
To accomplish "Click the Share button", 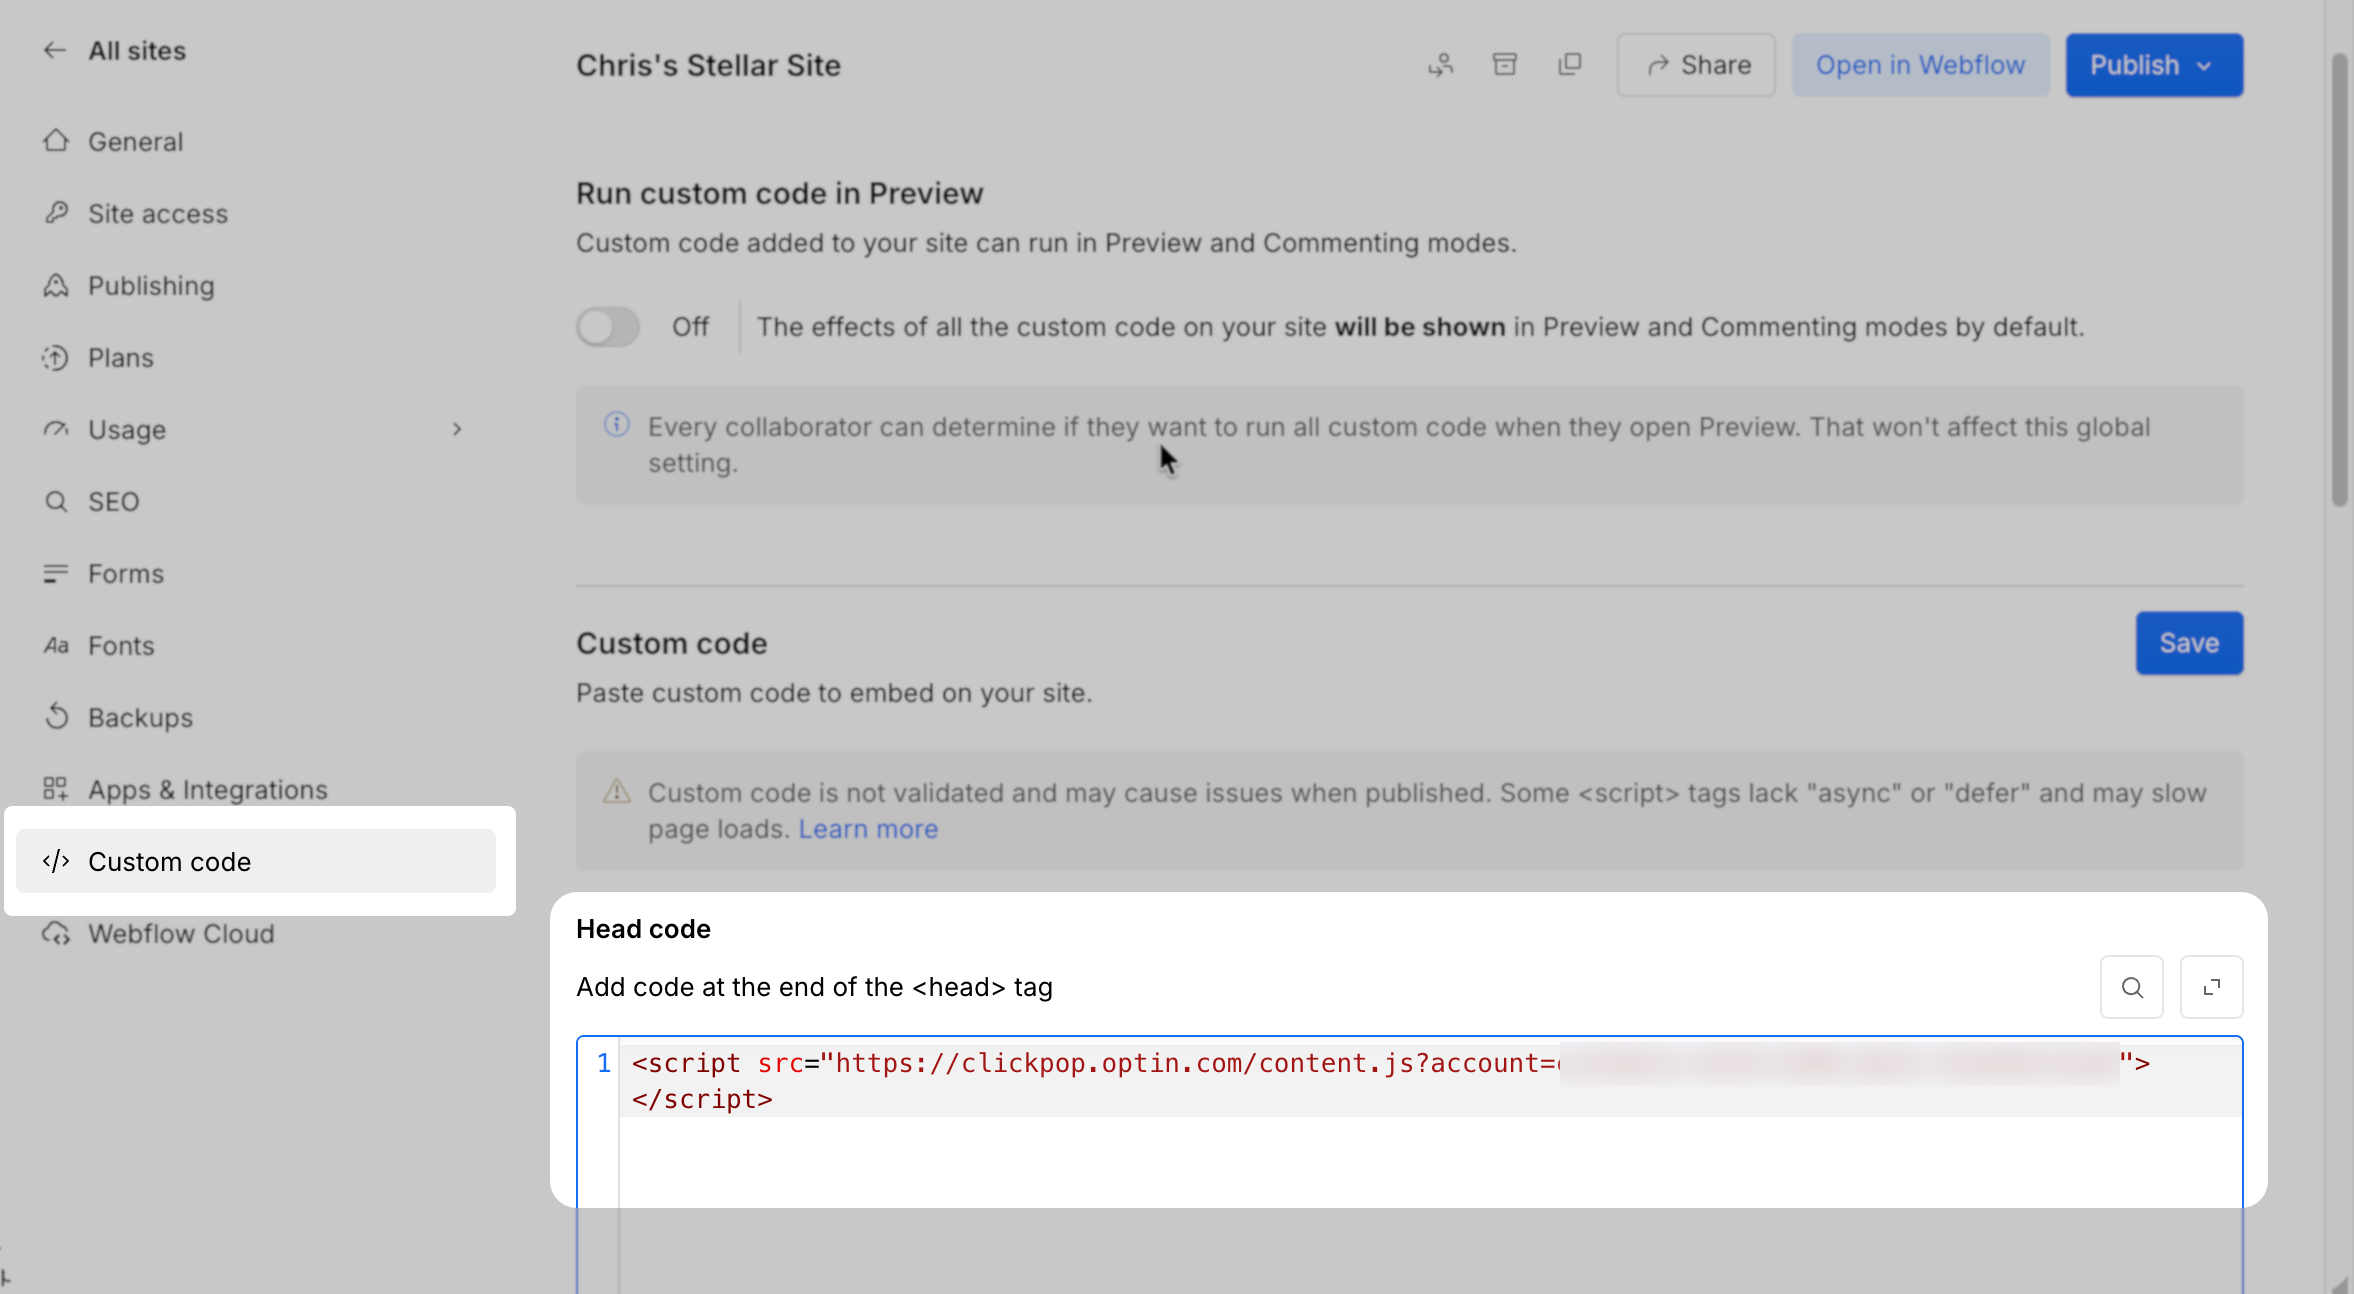I will pyautogui.click(x=1697, y=65).
